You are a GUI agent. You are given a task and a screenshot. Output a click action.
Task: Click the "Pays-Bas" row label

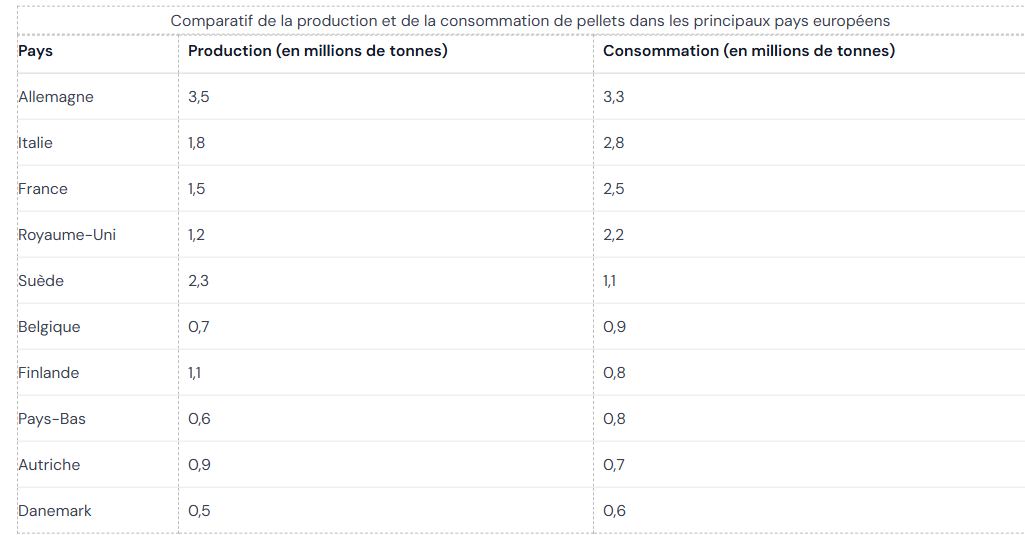tap(52, 419)
